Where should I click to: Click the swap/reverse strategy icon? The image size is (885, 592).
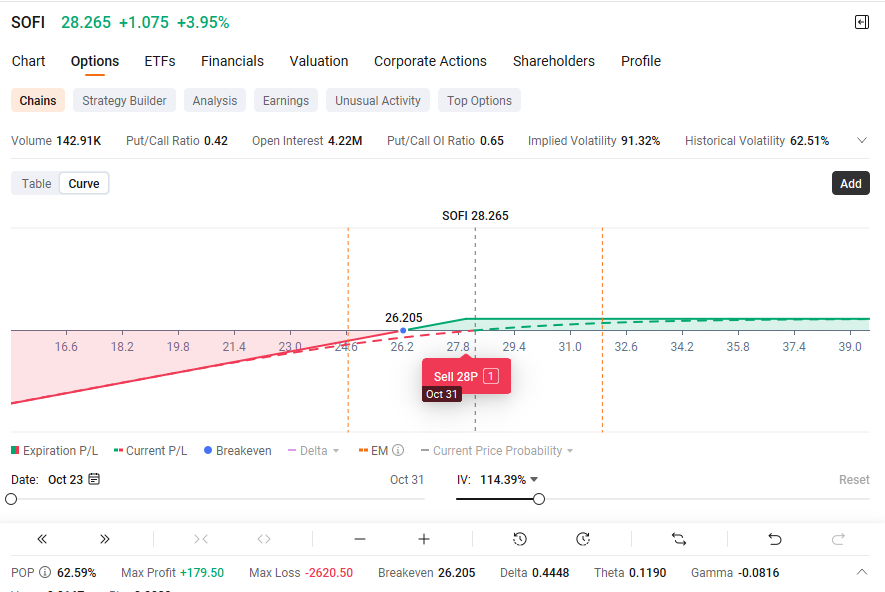679,539
